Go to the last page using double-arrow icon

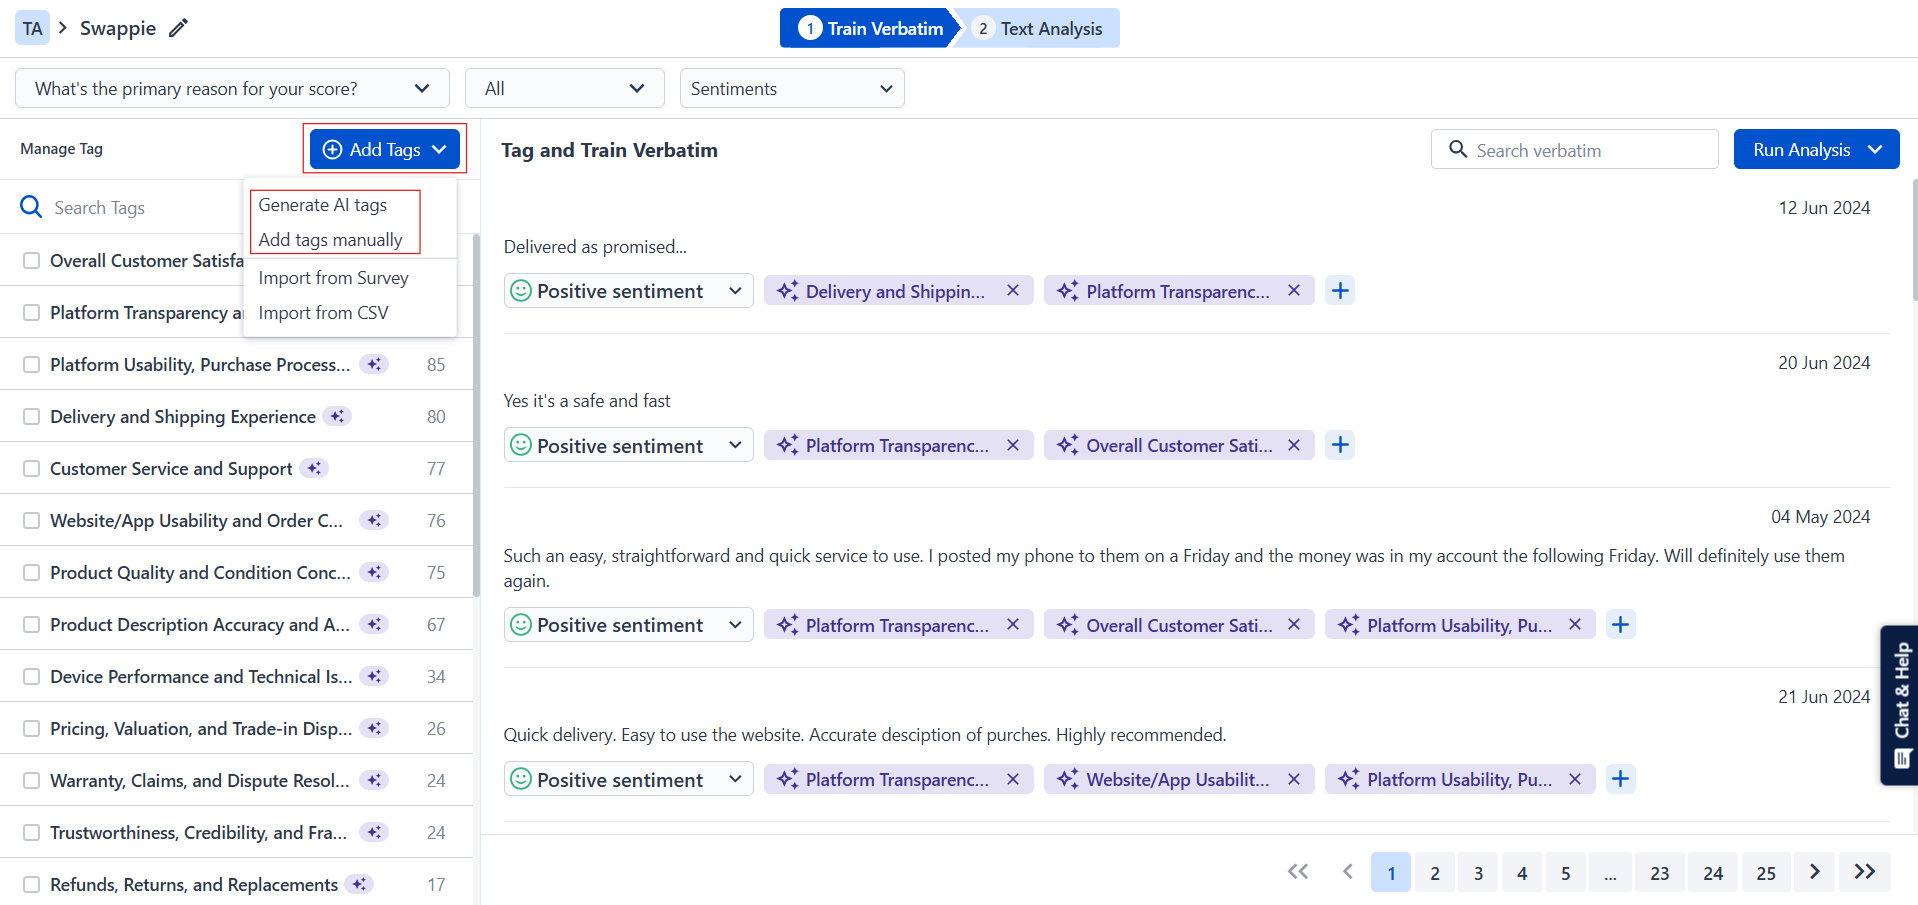1864,872
